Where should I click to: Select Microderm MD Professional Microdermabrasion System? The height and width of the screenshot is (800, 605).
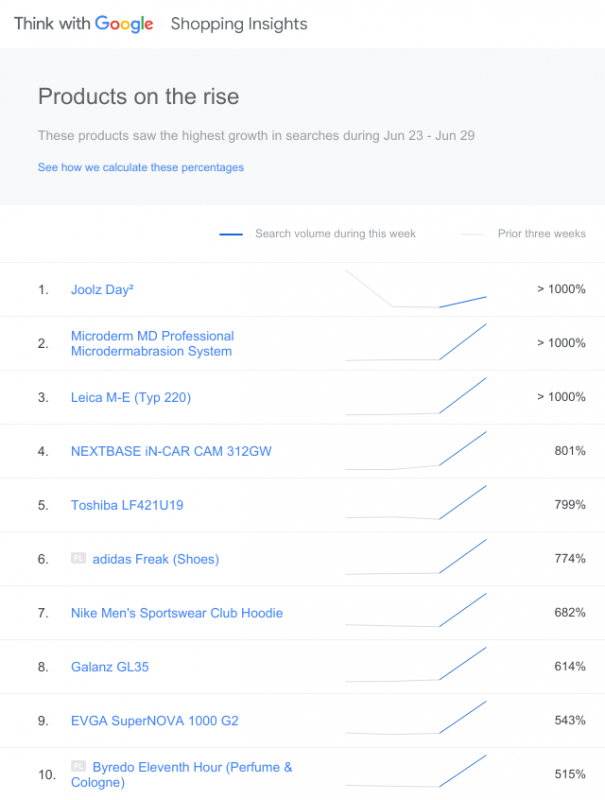[152, 344]
